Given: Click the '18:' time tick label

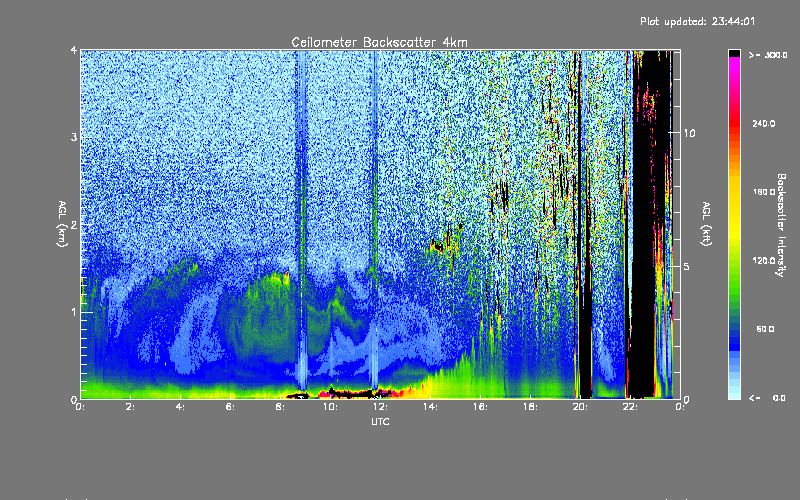Looking at the screenshot, I should pyautogui.click(x=530, y=407).
